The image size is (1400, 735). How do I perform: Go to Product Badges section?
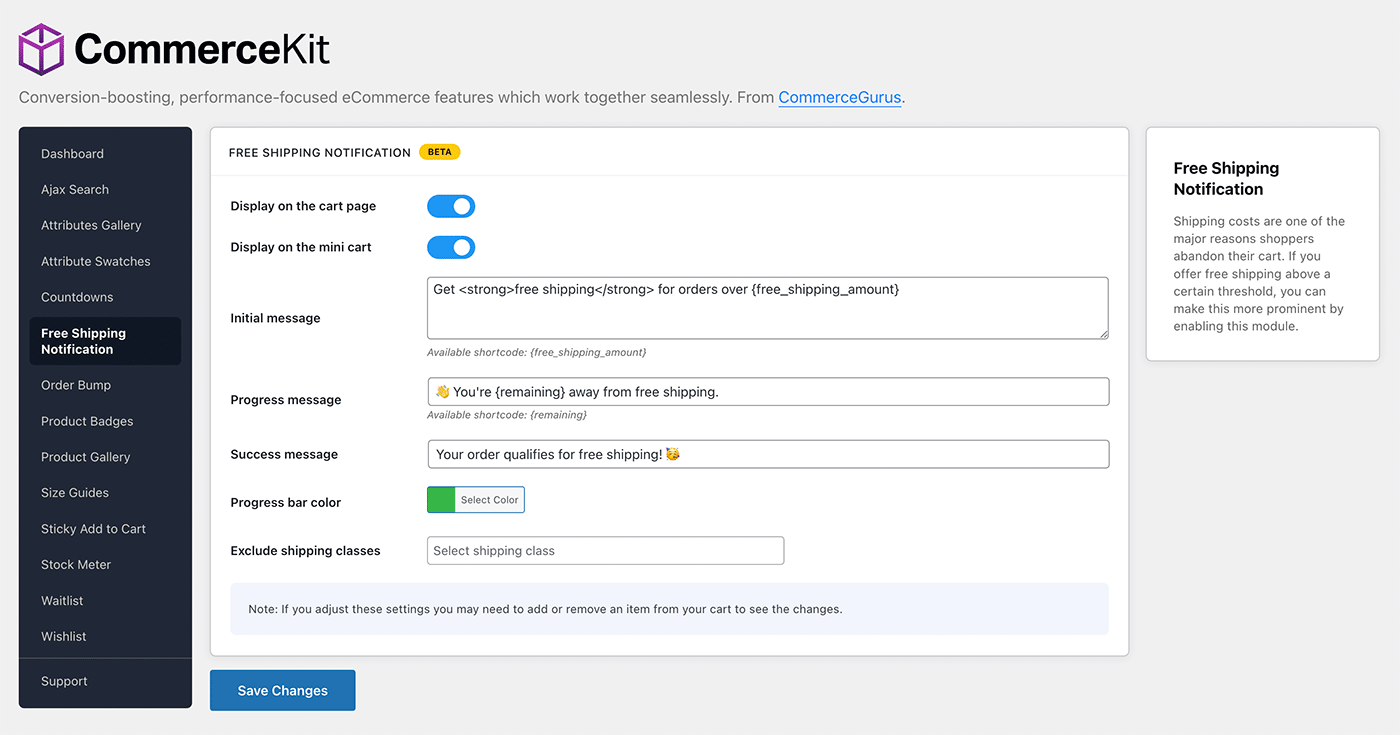87,422
